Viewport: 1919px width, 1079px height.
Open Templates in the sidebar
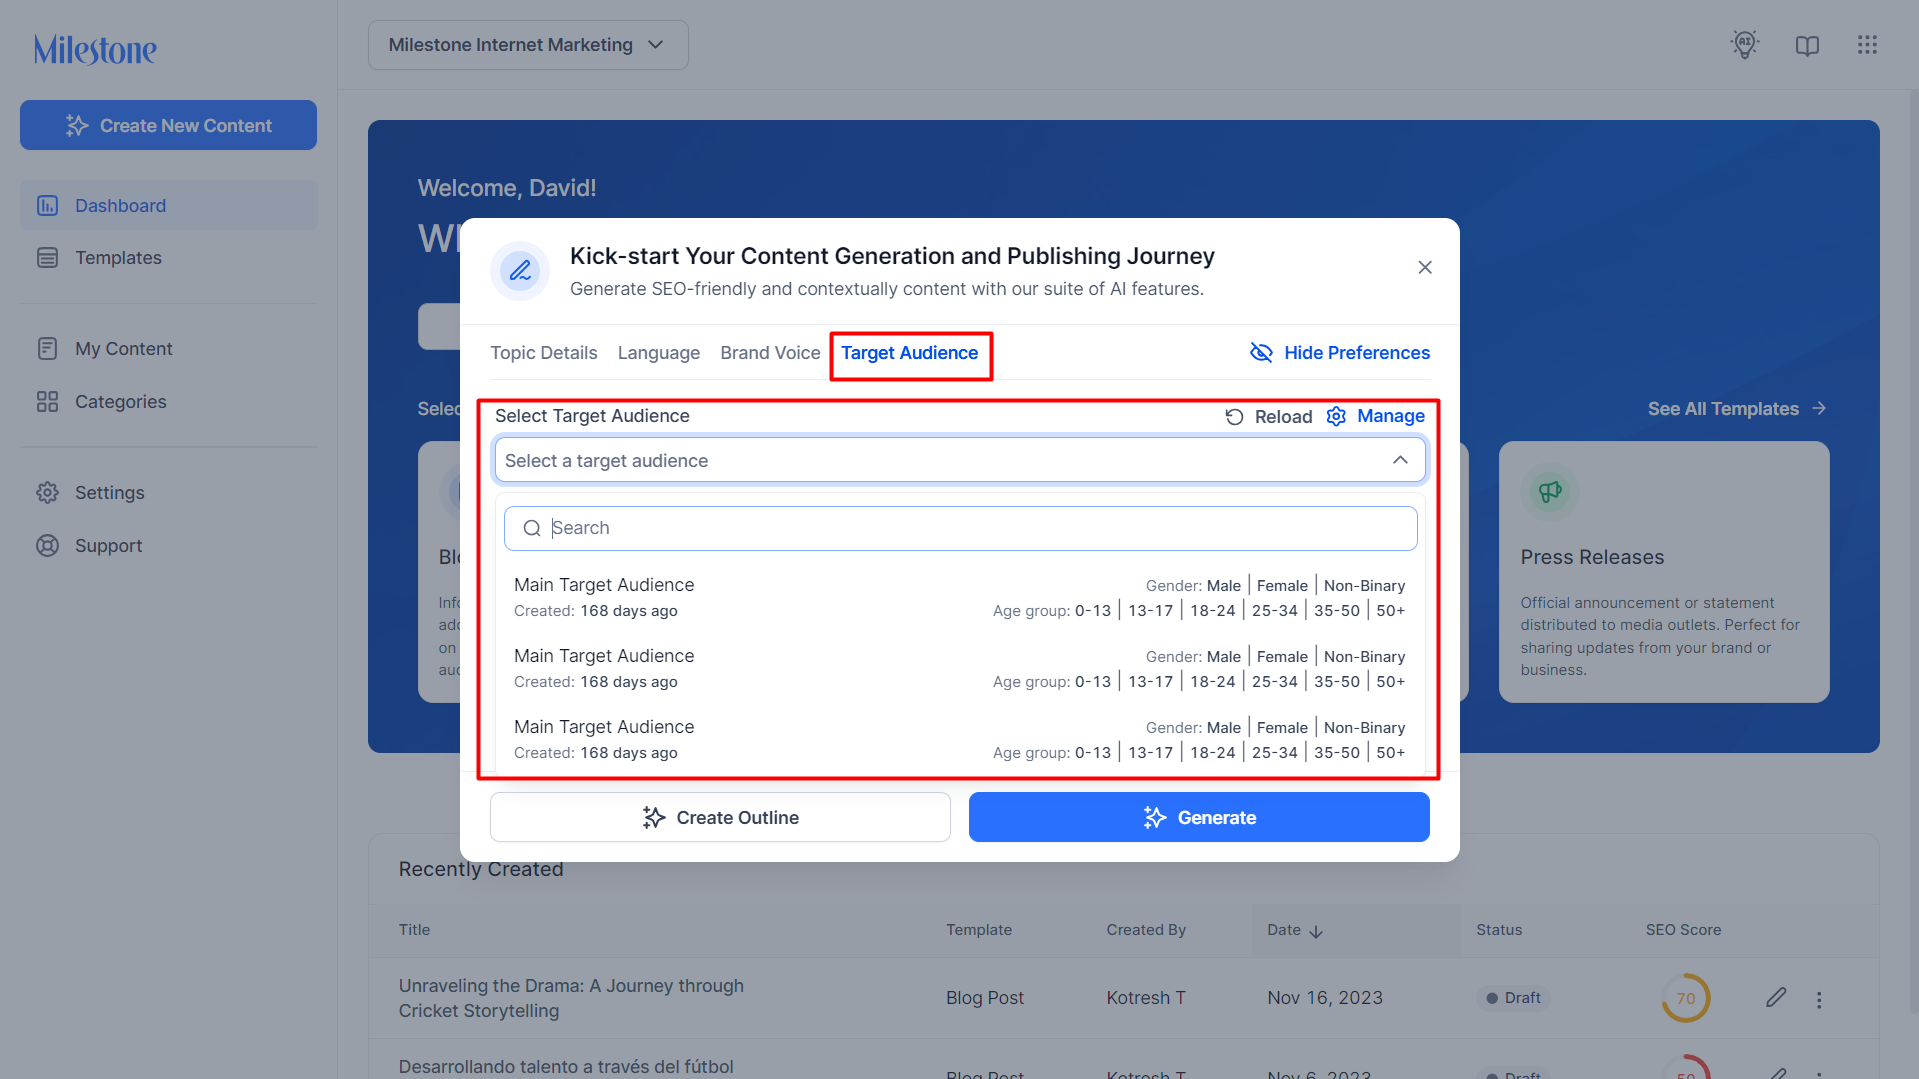point(169,258)
